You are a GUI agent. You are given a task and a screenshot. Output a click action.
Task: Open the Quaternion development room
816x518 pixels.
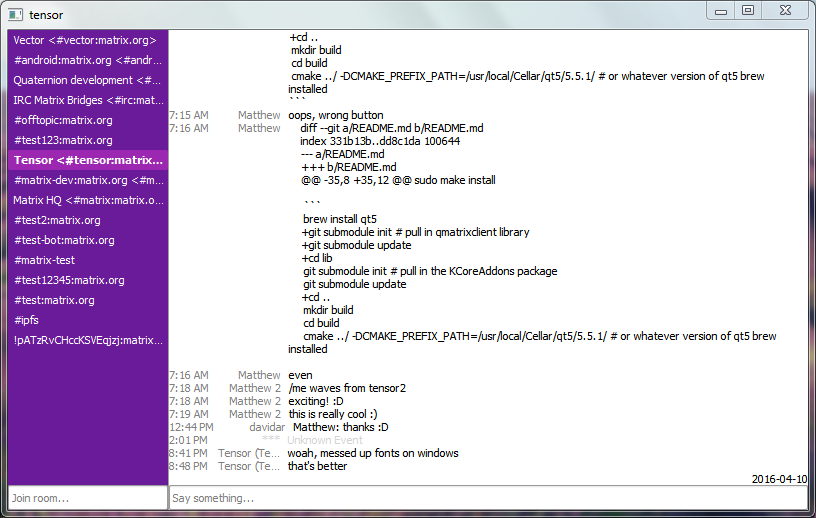[87, 80]
